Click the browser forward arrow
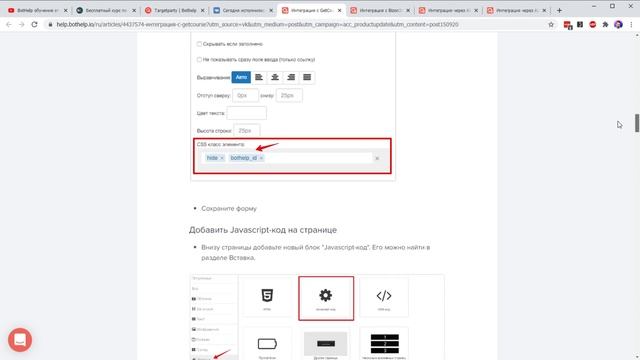 point(22,24)
